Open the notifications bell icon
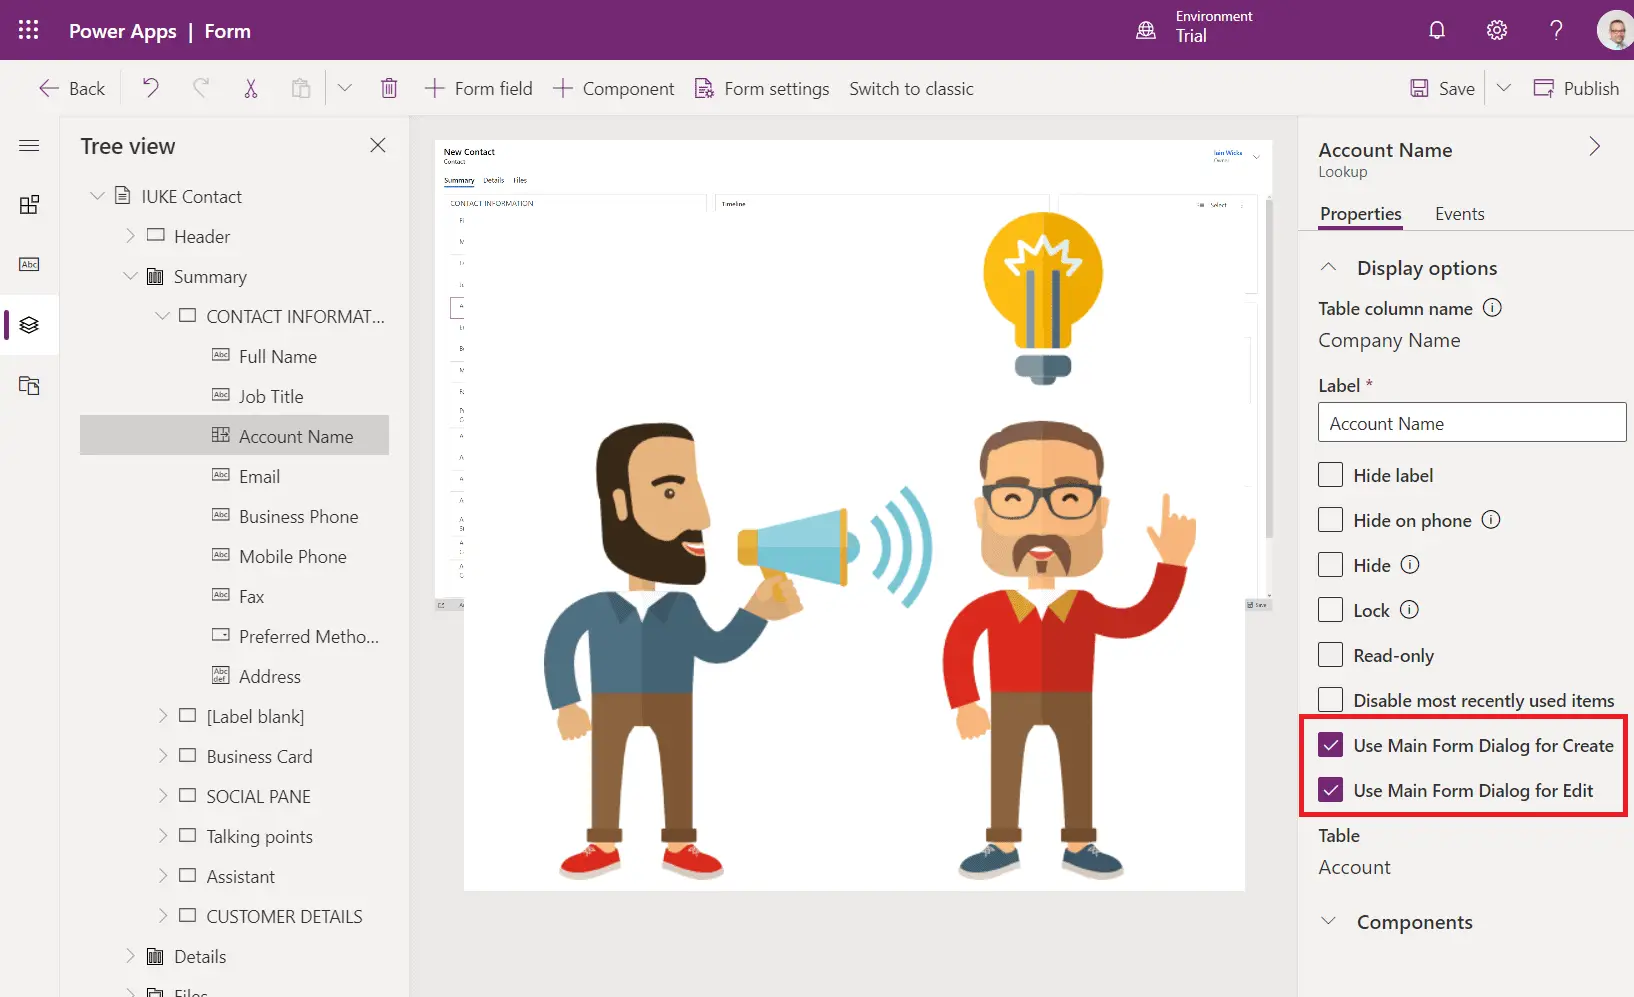1634x997 pixels. pyautogui.click(x=1437, y=30)
